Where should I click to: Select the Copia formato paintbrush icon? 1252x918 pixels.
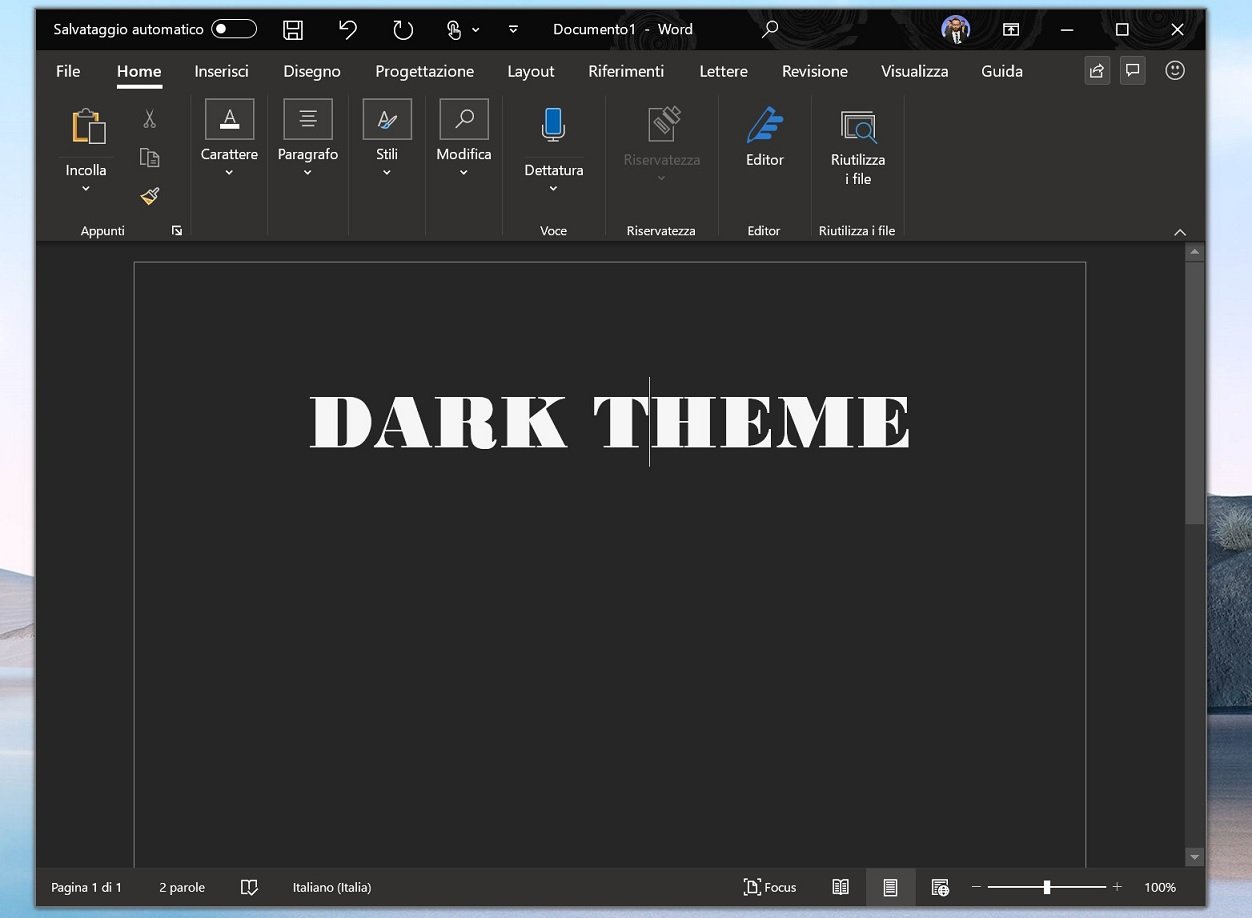click(150, 196)
